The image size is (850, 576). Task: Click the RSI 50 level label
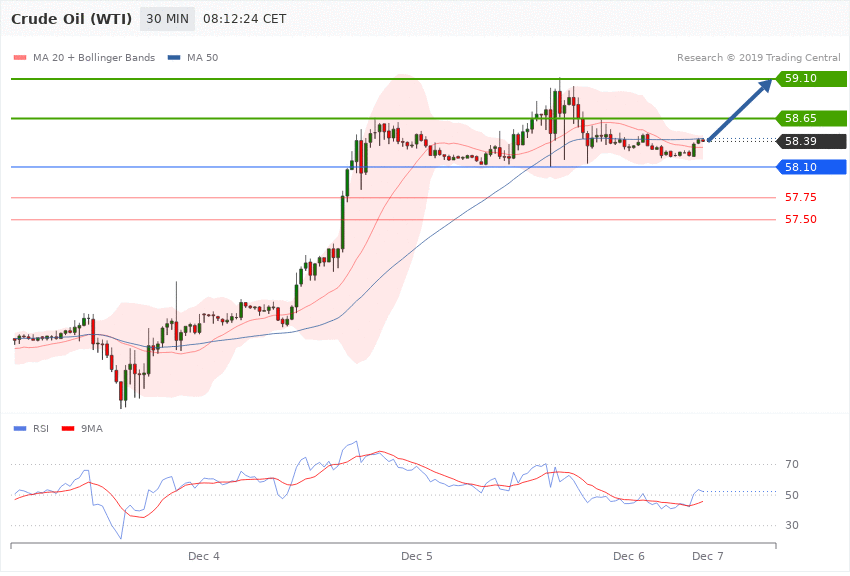(792, 495)
